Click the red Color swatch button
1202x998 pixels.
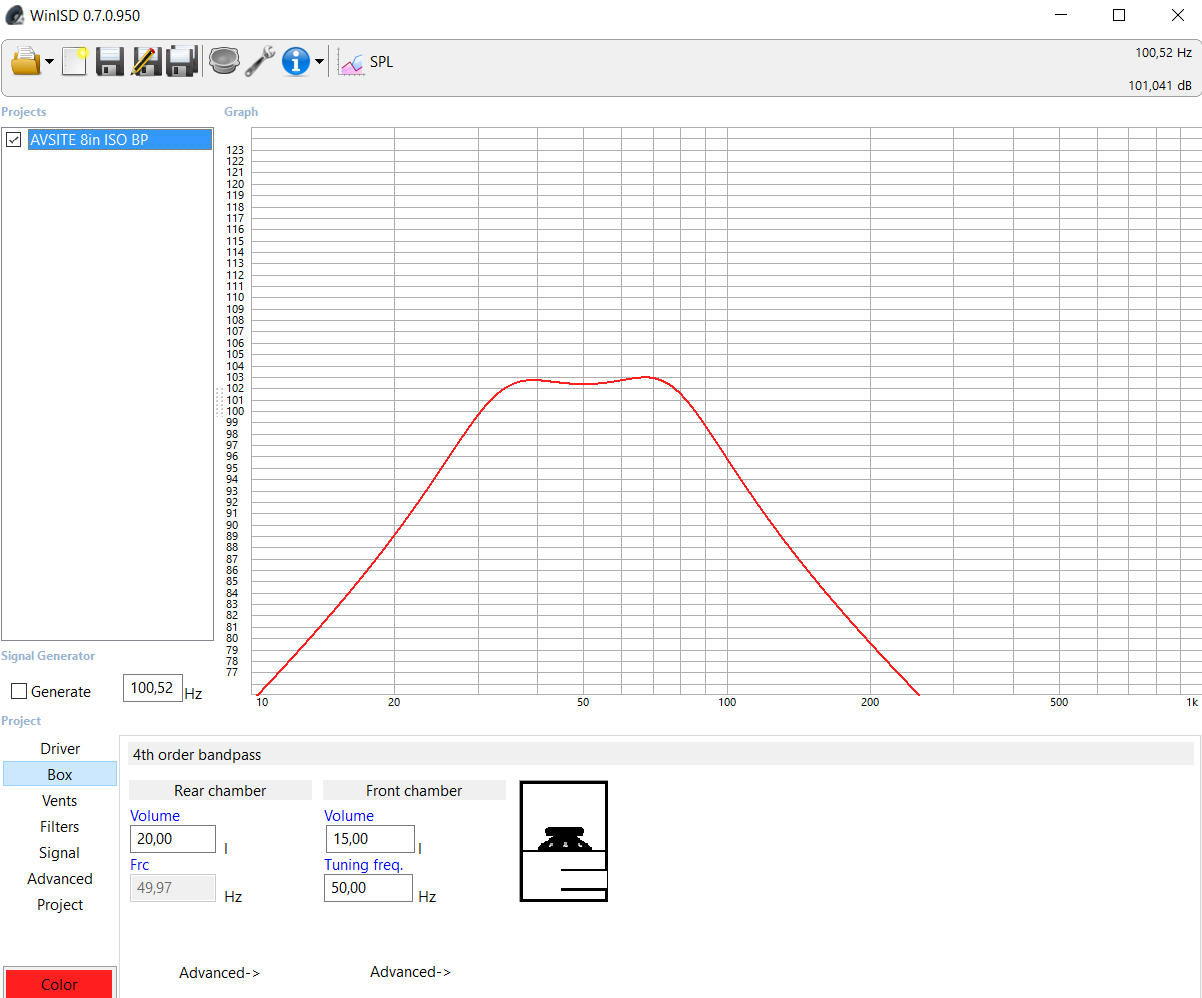pyautogui.click(x=59, y=984)
